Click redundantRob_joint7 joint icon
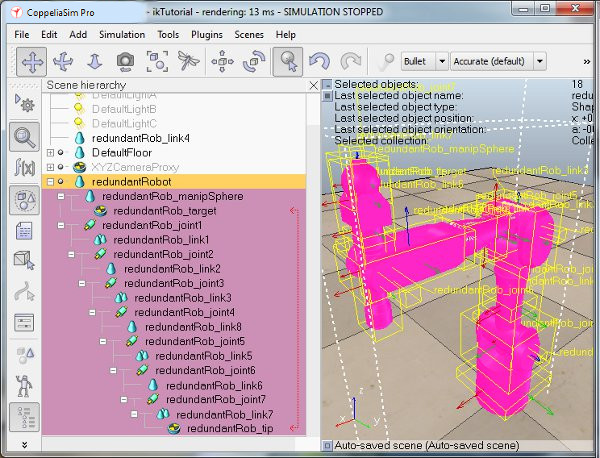 [153, 399]
